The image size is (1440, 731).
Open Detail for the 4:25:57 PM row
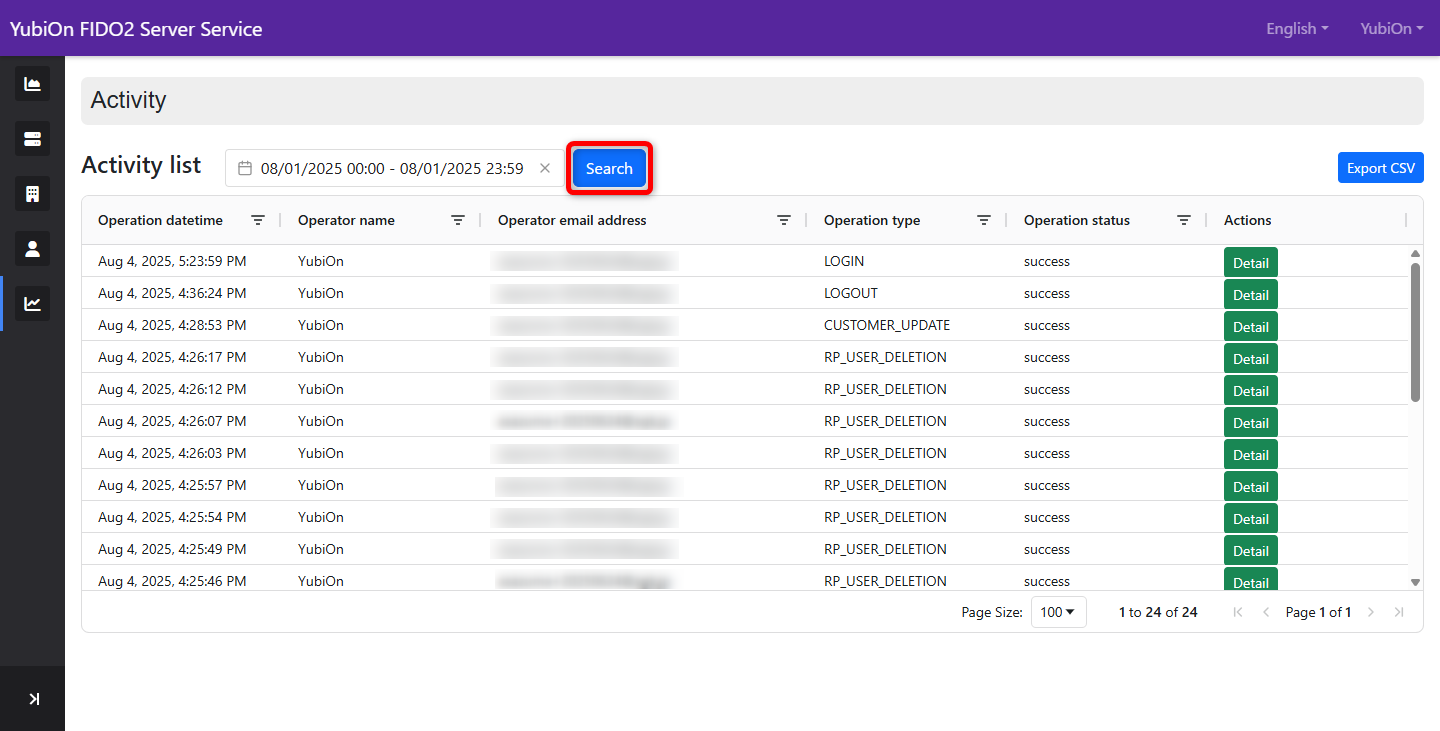click(x=1251, y=487)
